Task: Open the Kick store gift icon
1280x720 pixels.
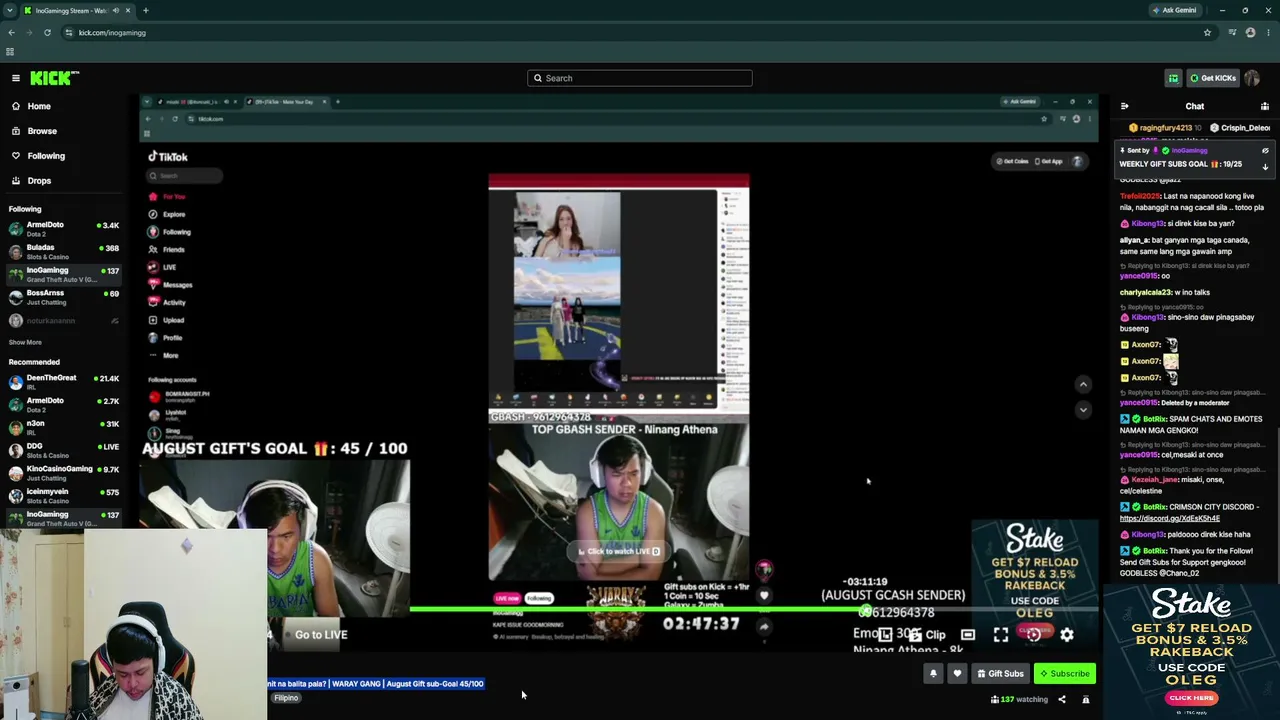Action: (x=1173, y=78)
